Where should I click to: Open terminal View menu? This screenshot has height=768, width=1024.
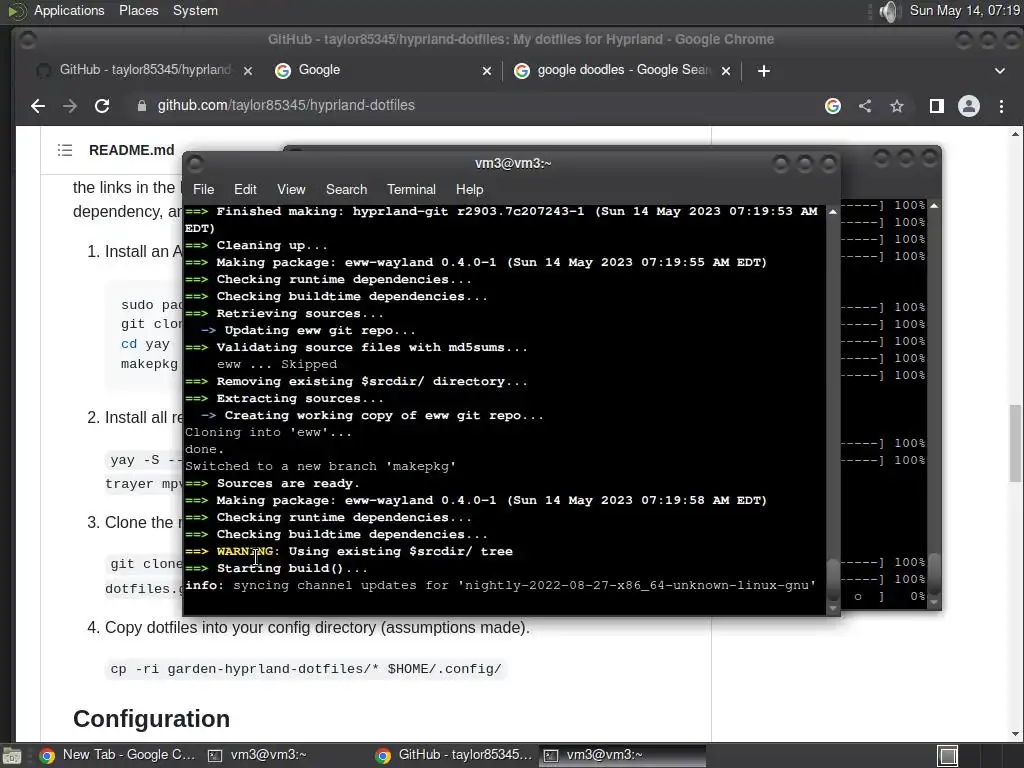291,189
